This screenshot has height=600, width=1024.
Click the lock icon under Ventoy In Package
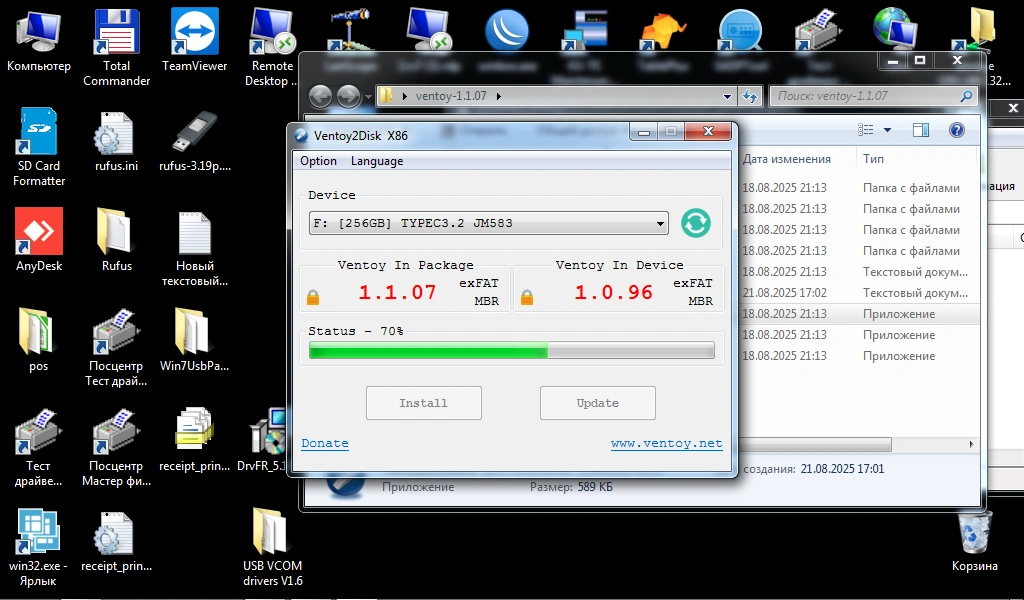(313, 298)
